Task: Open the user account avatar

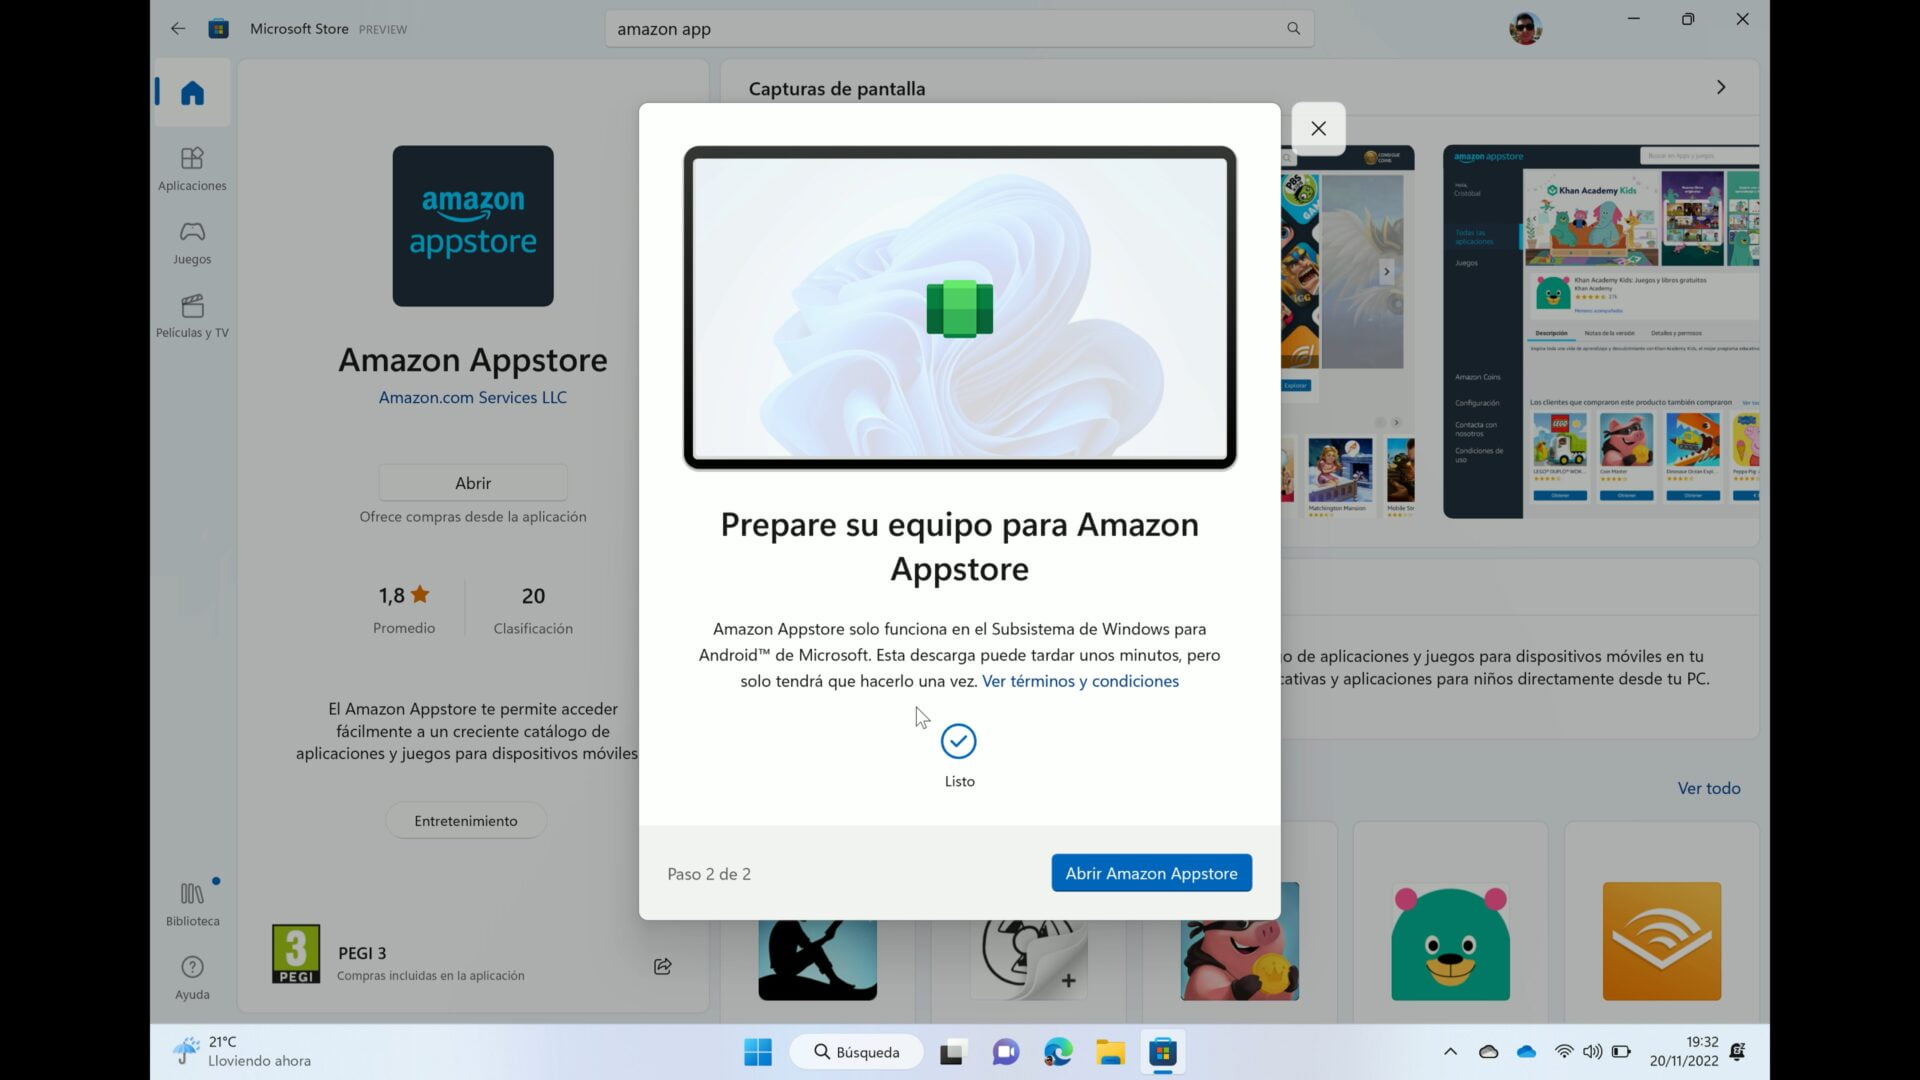Action: pyautogui.click(x=1524, y=27)
